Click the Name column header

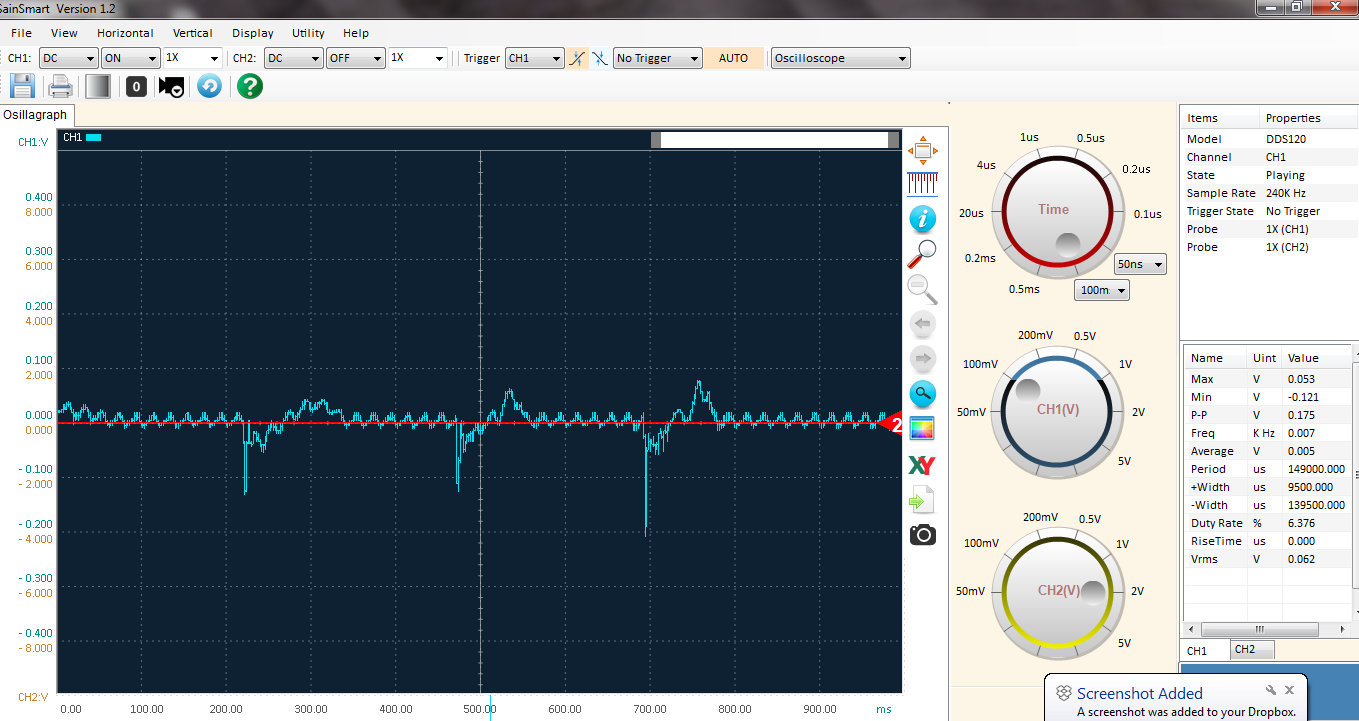click(1216, 358)
